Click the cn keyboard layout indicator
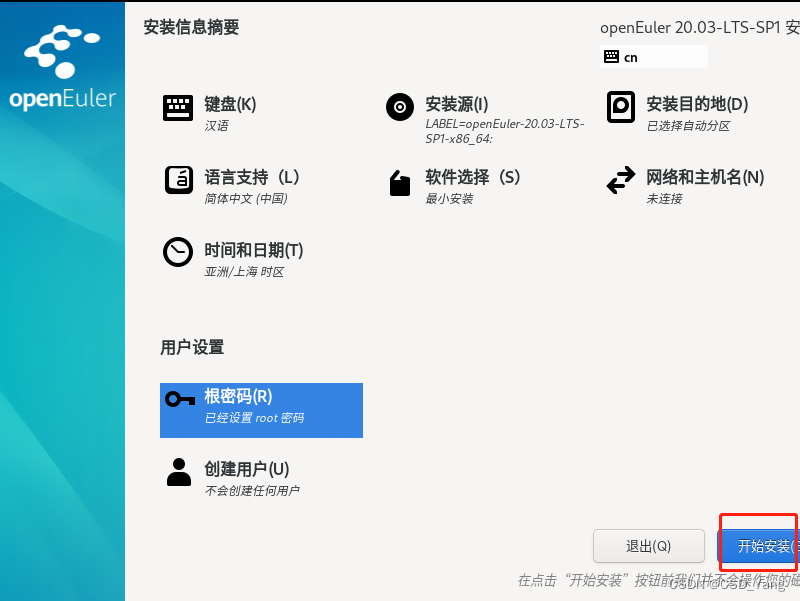 pyautogui.click(x=654, y=57)
